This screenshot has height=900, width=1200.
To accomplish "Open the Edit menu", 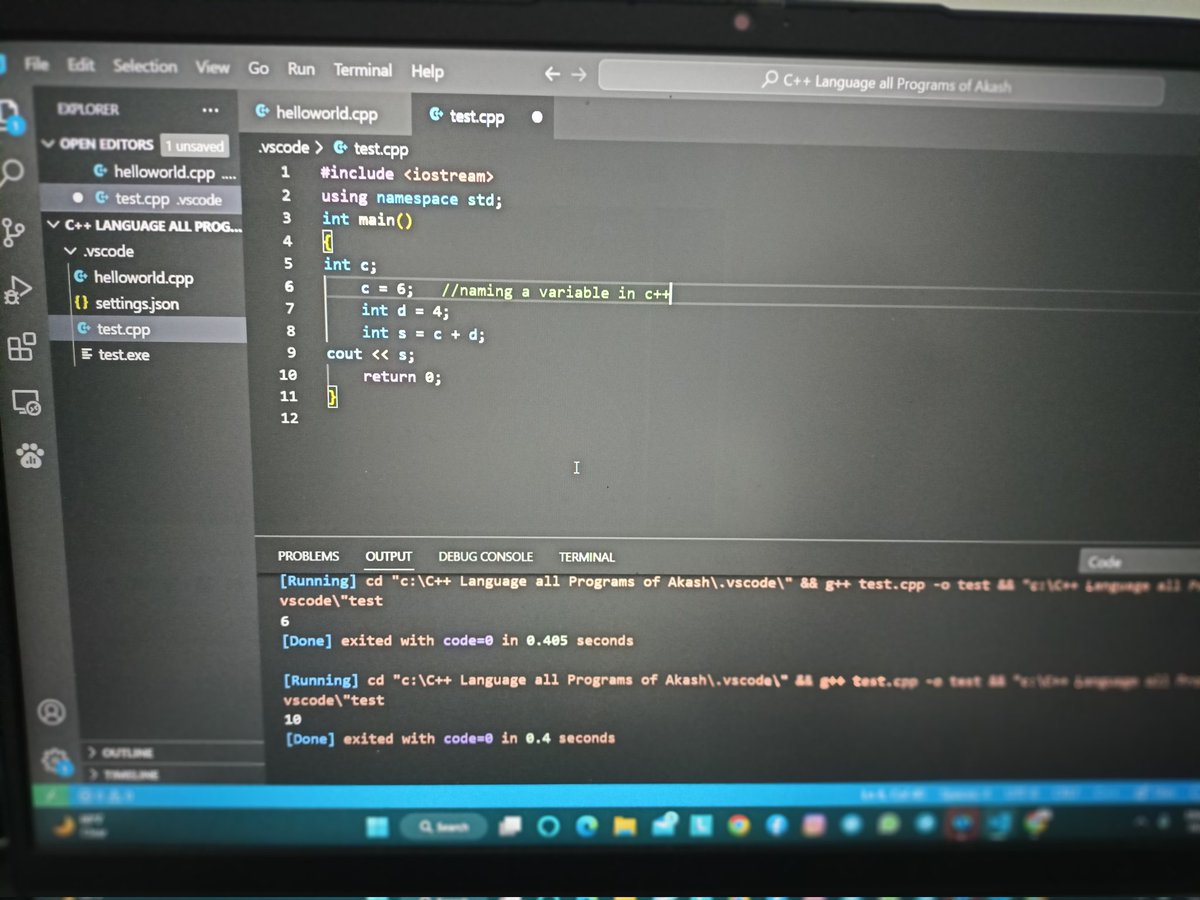I will (81, 65).
